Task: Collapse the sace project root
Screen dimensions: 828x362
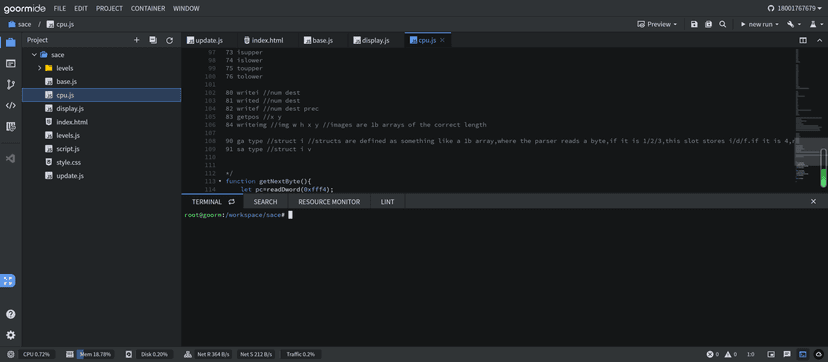Action: point(34,55)
